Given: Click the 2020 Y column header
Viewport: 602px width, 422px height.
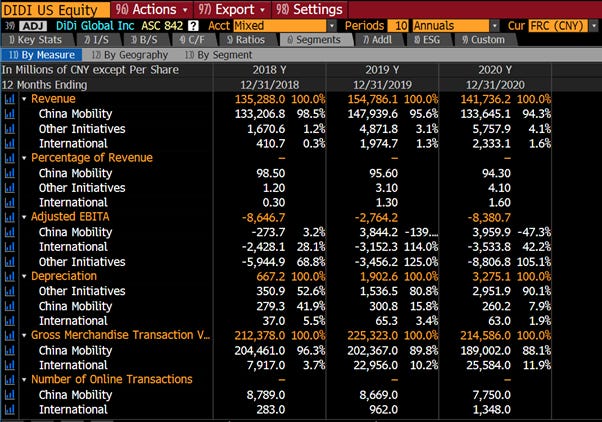Looking at the screenshot, I should tap(495, 70).
